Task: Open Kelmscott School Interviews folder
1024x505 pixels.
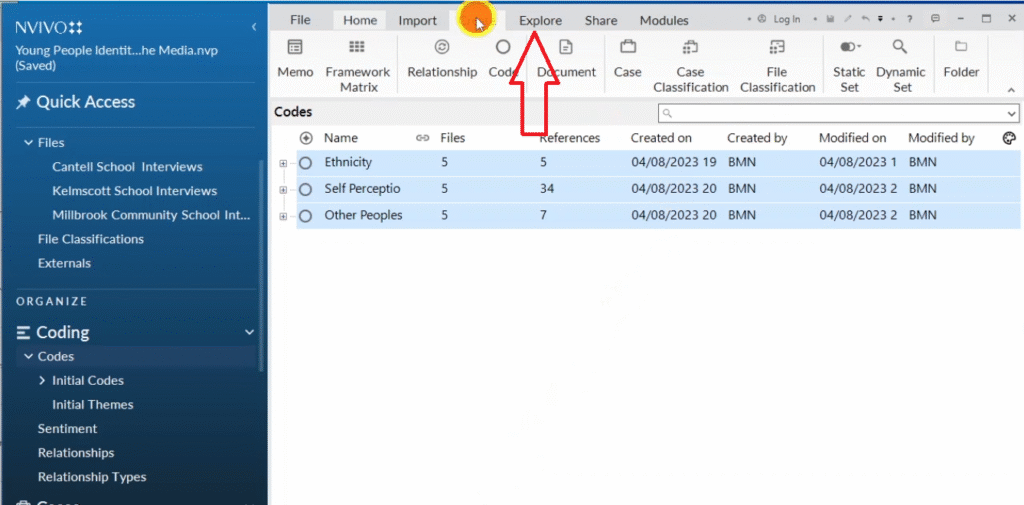Action: click(x=134, y=191)
